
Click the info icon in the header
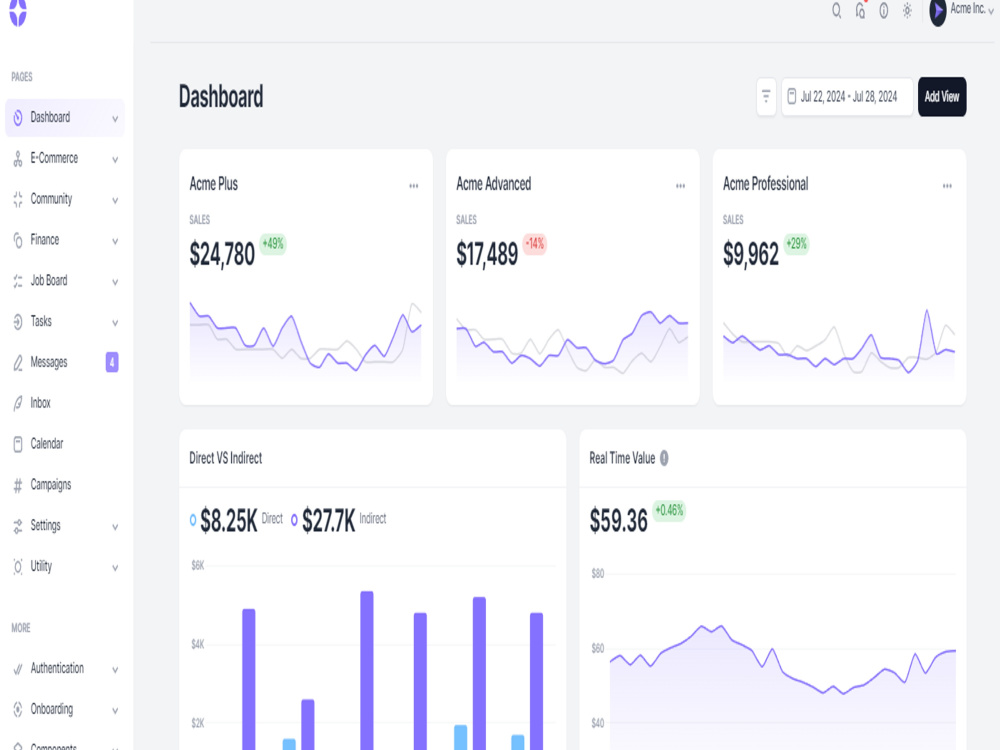point(883,11)
